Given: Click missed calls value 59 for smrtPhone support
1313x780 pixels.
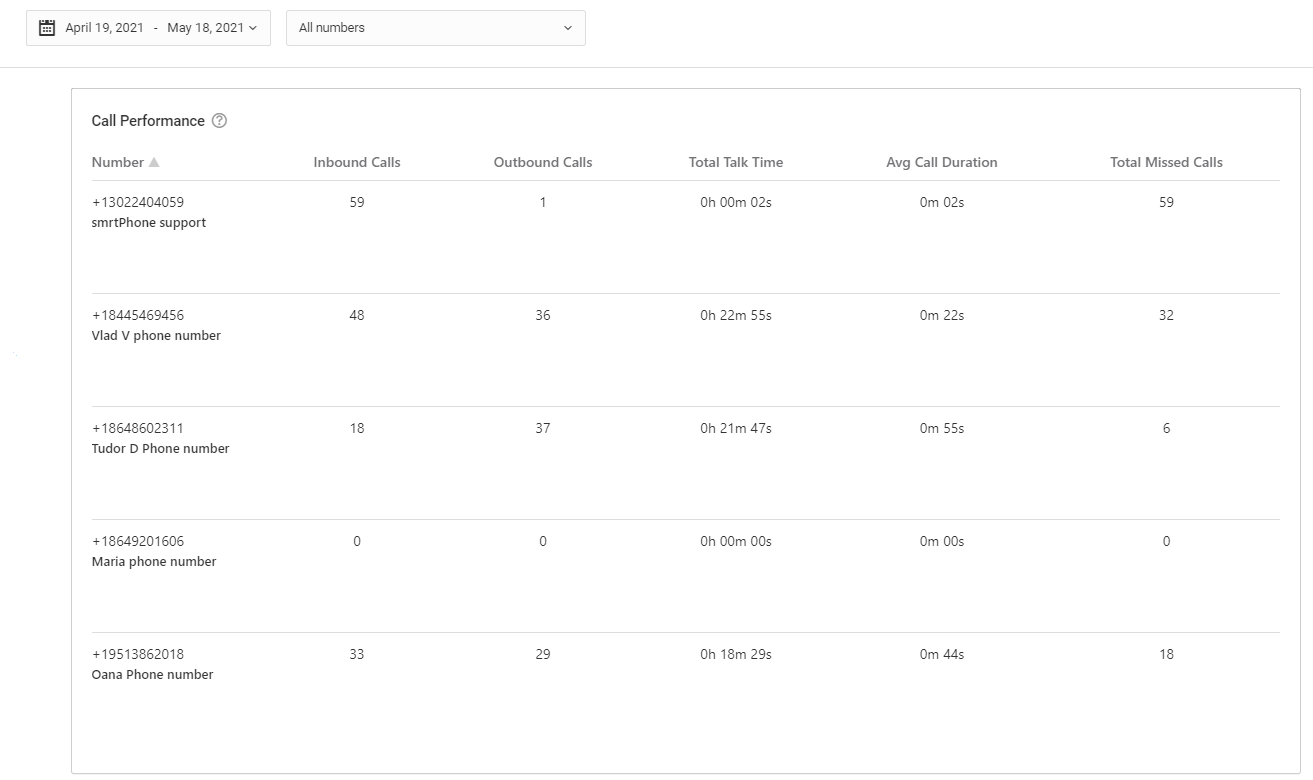Looking at the screenshot, I should (1166, 202).
